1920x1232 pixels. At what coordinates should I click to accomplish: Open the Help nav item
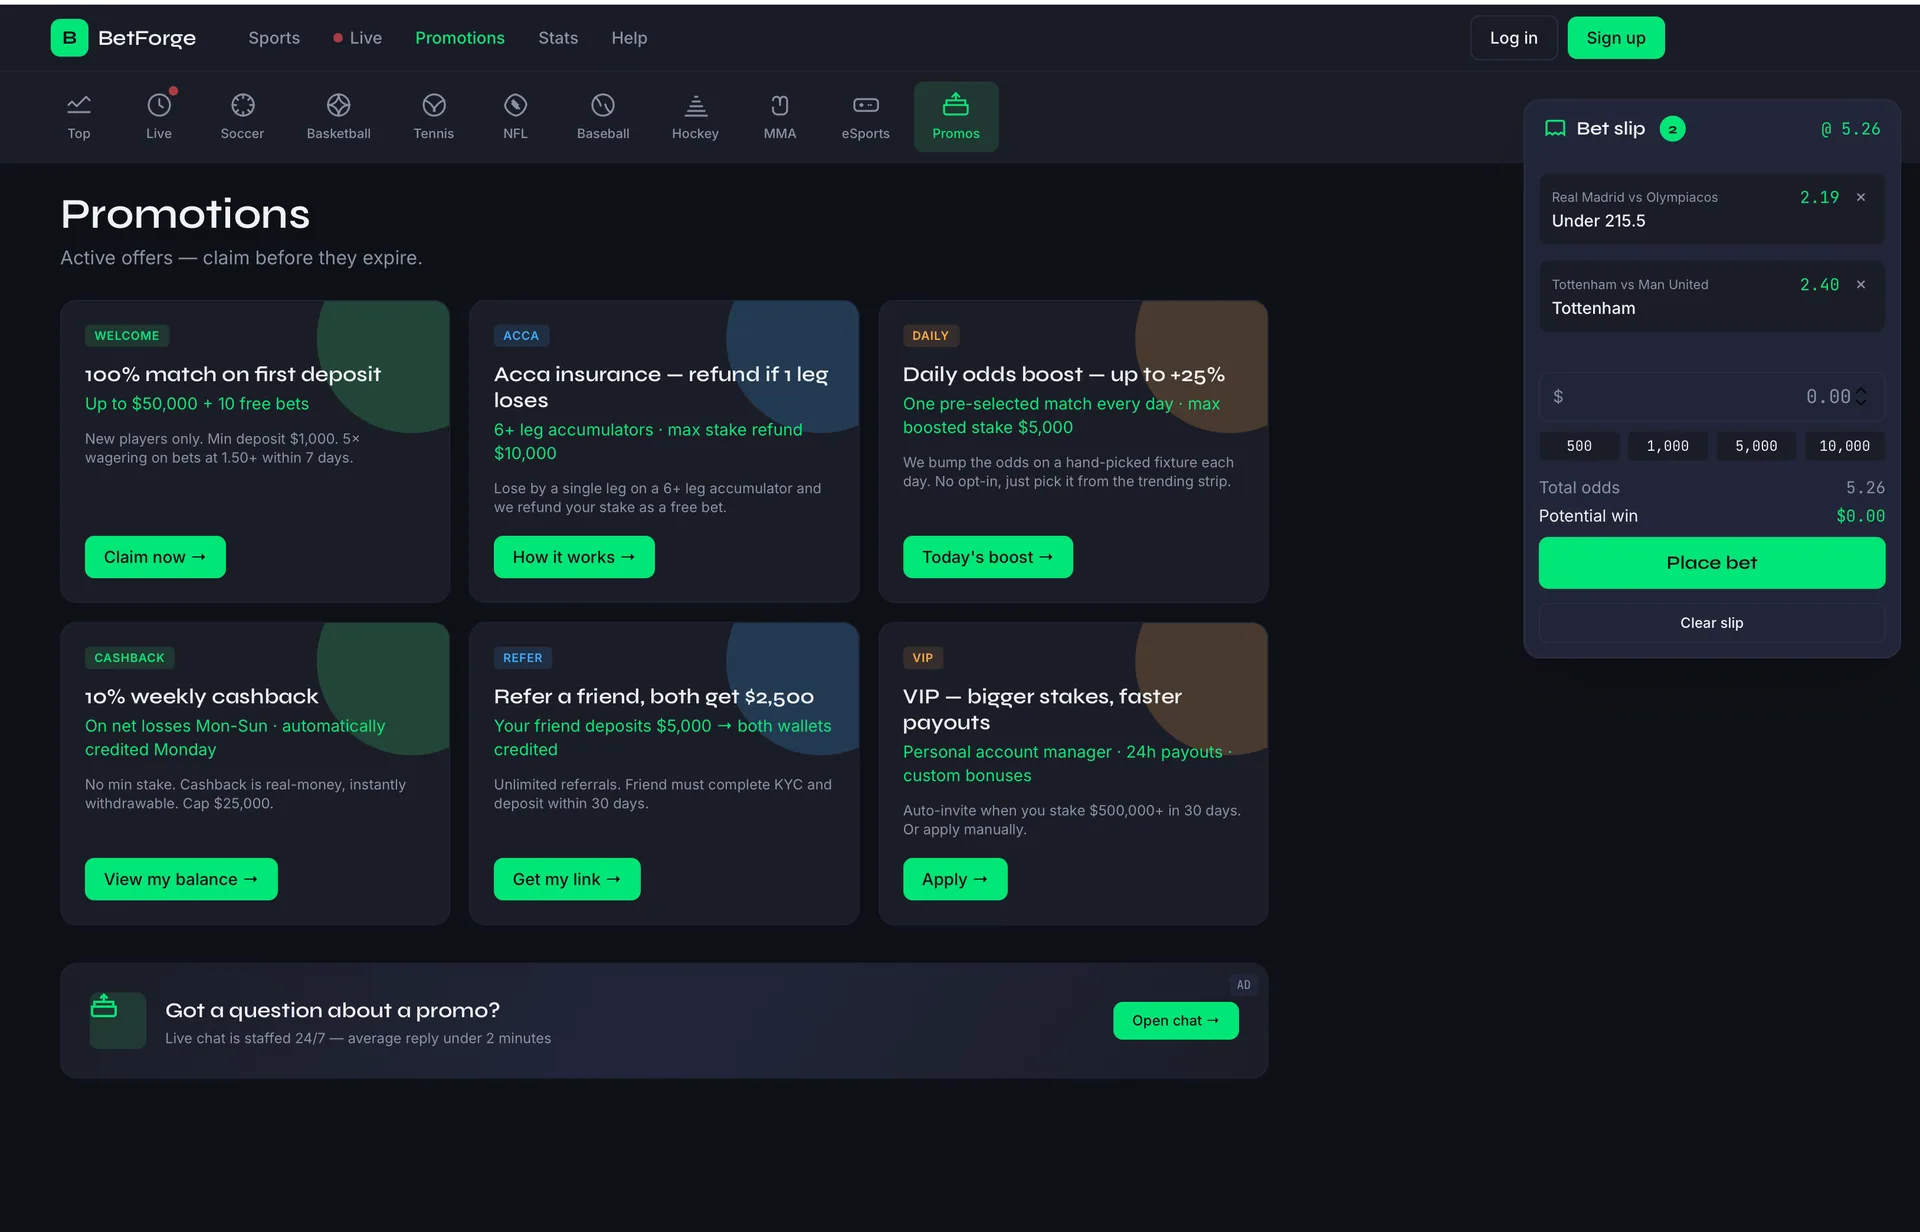(629, 38)
